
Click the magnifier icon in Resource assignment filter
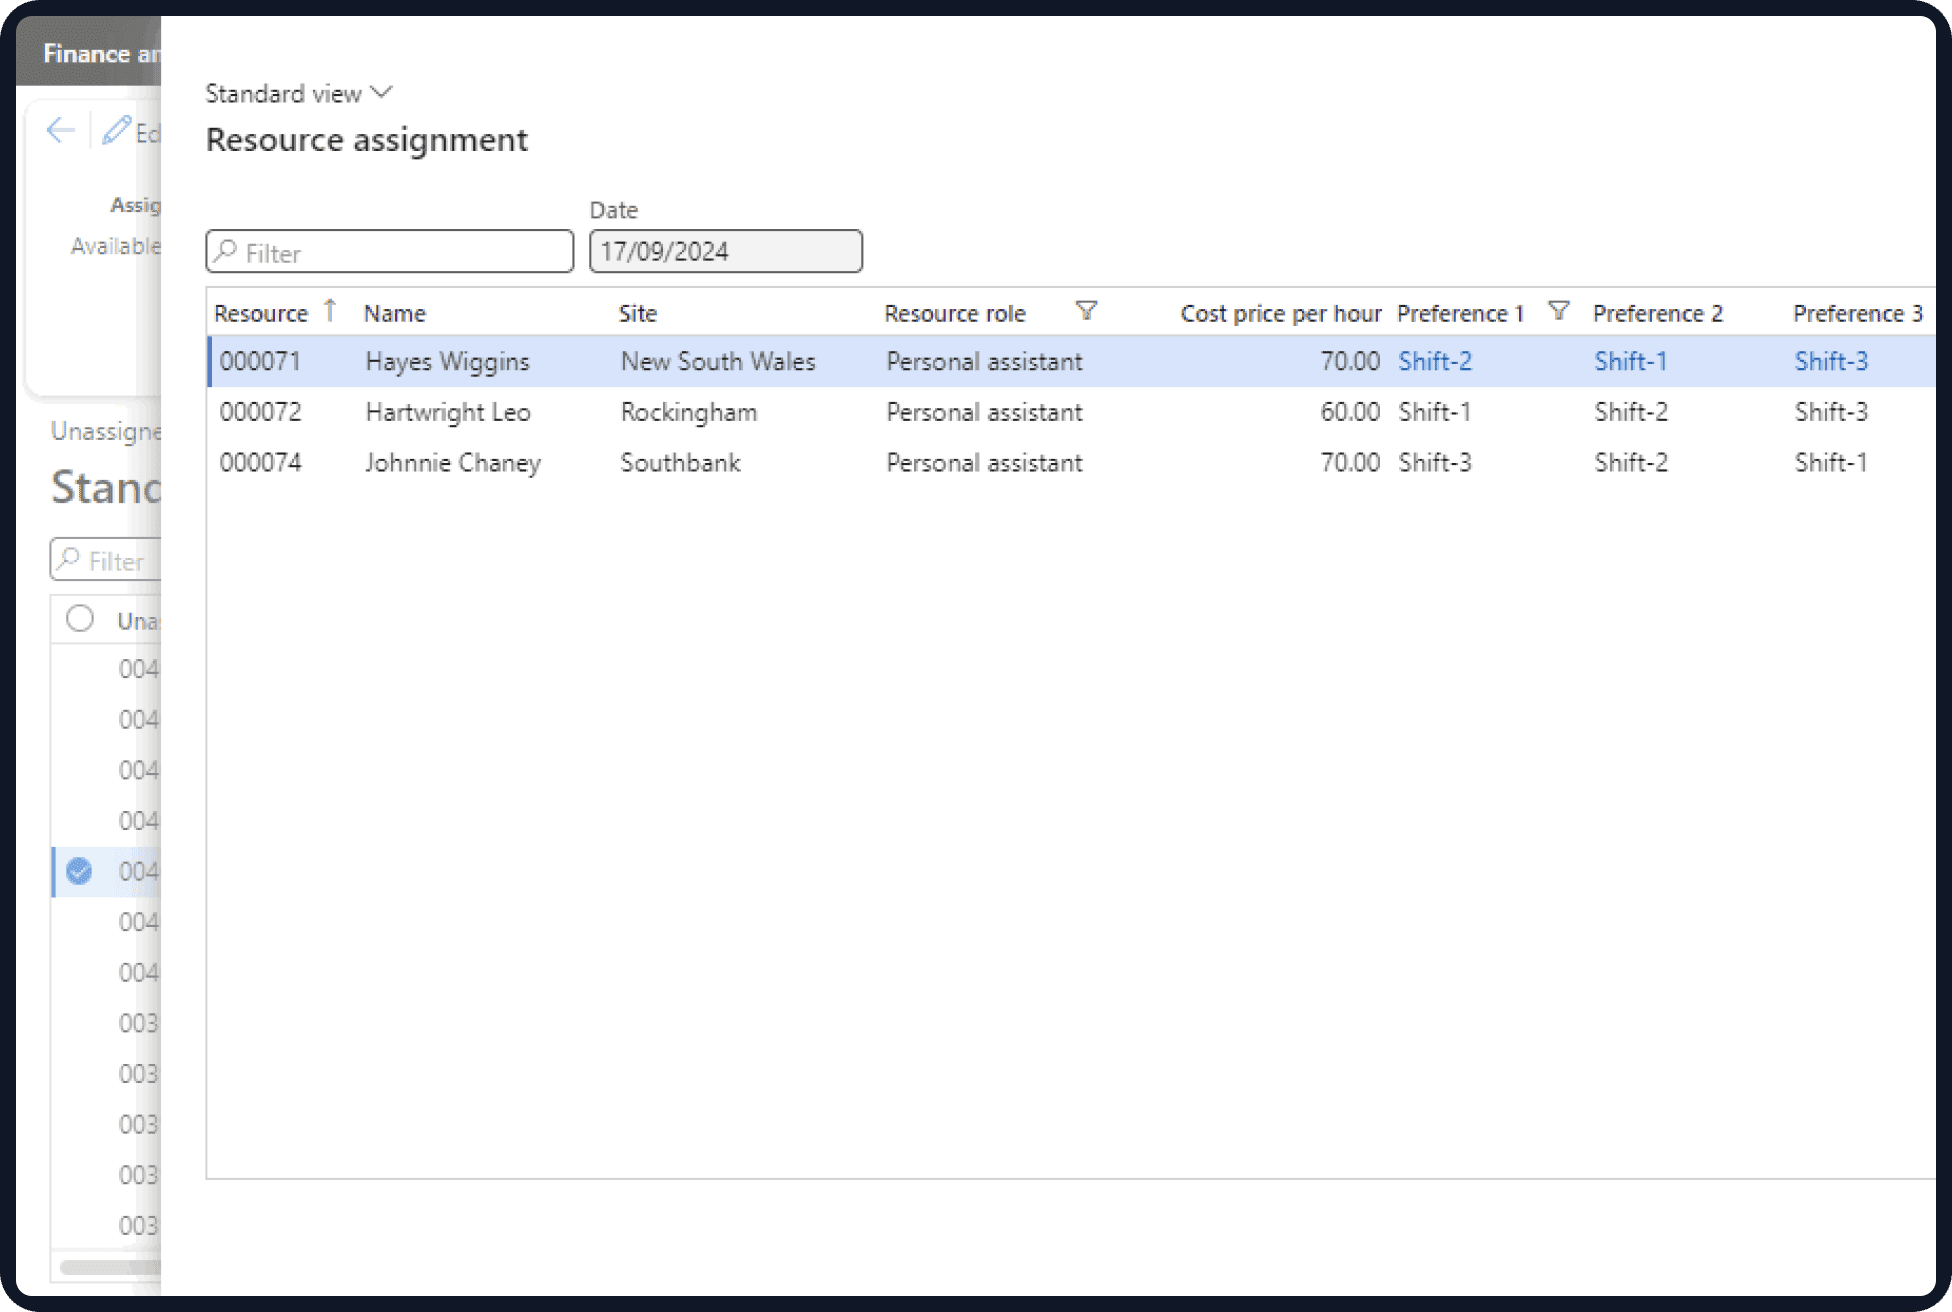pyautogui.click(x=227, y=251)
